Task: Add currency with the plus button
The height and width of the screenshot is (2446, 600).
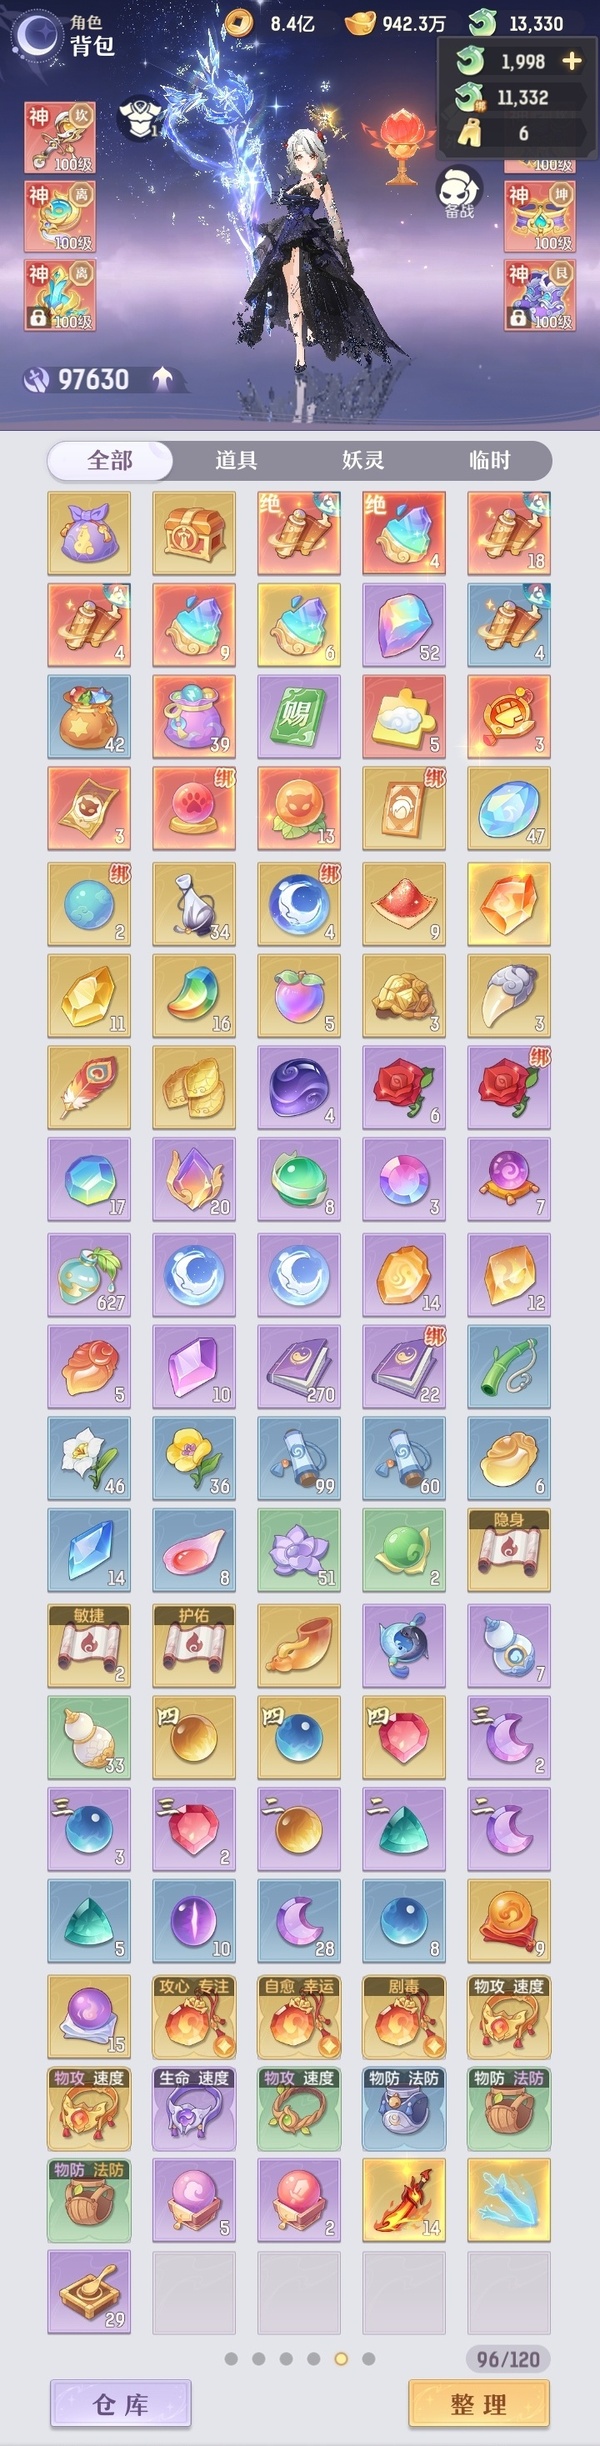Action: (x=572, y=61)
